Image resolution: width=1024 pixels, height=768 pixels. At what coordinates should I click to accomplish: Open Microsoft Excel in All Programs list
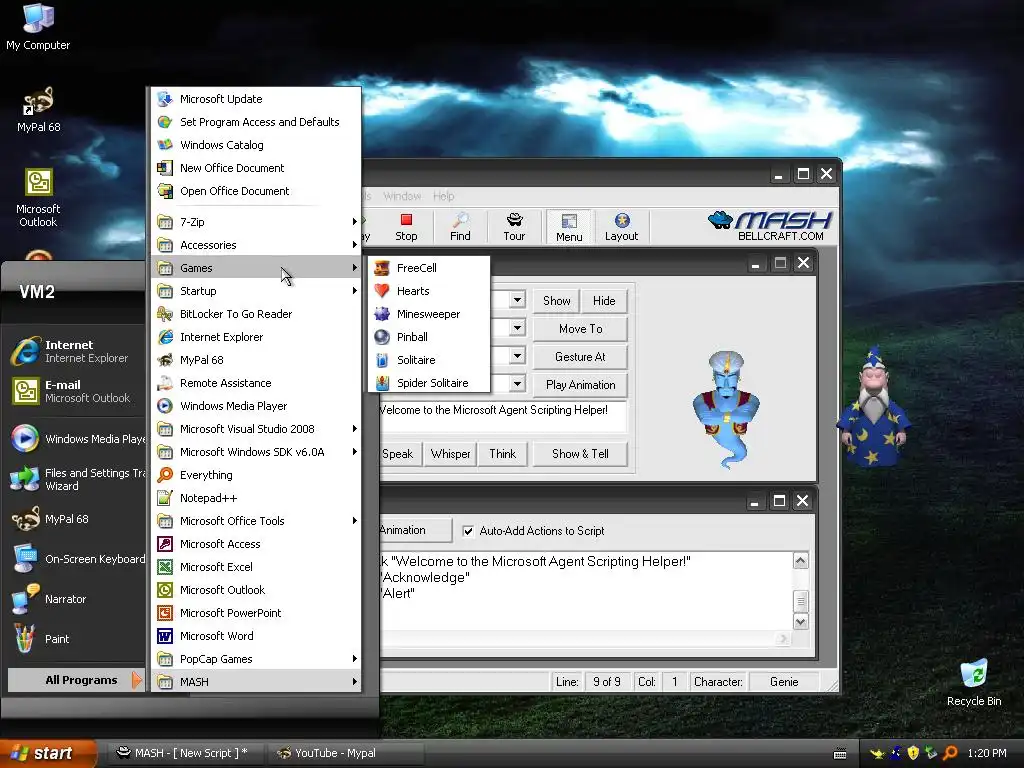tap(256, 567)
